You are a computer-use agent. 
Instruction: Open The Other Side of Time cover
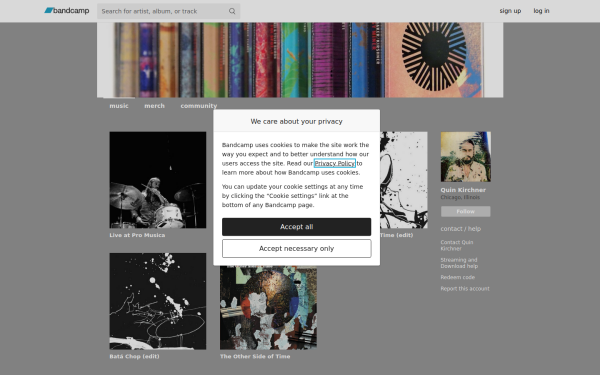coord(268,308)
